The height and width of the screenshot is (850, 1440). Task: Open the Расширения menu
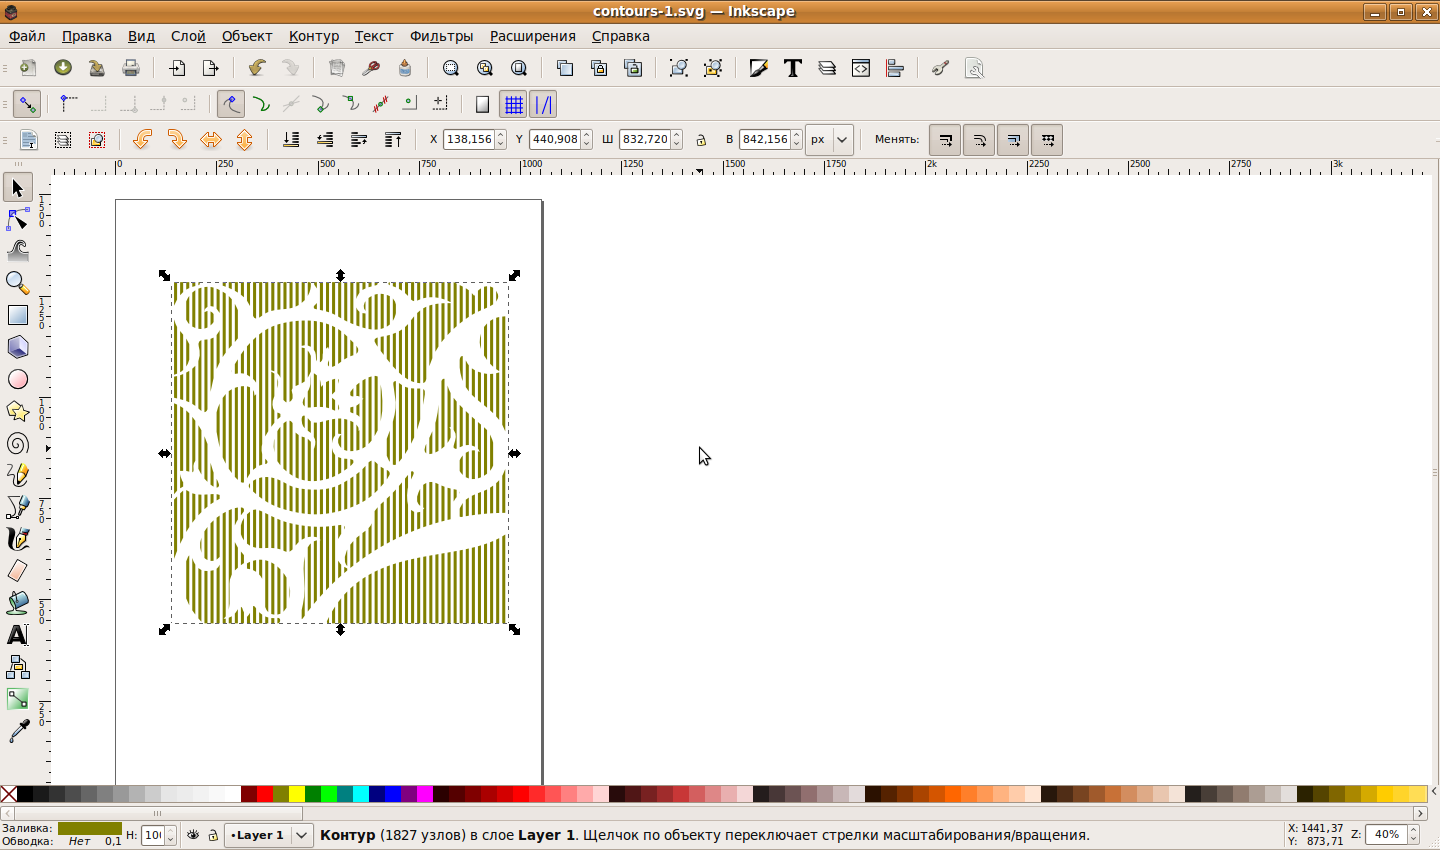[x=533, y=36]
